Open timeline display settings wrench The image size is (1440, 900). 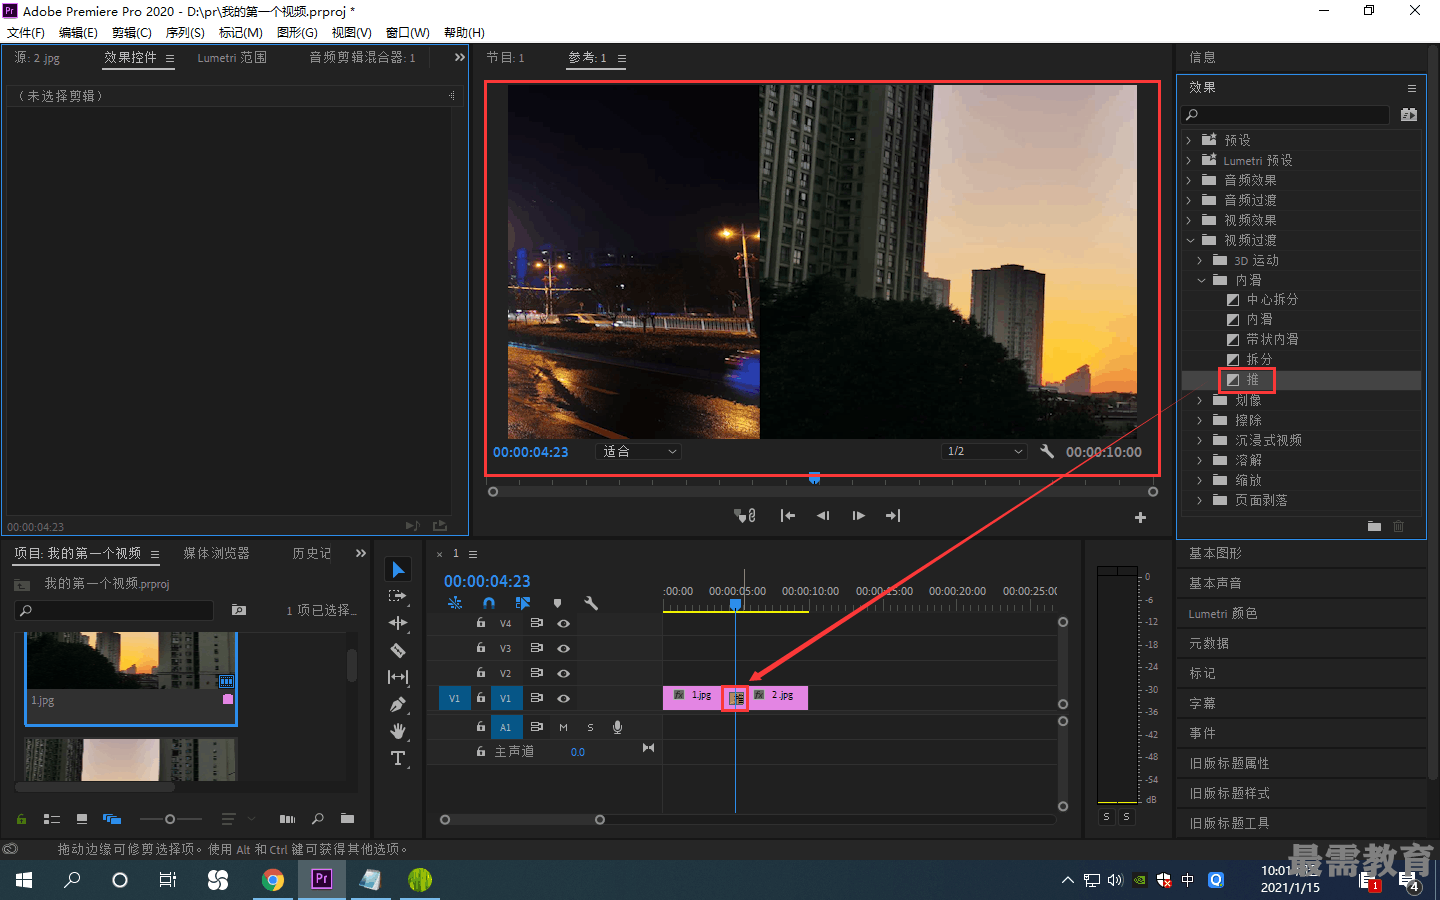click(591, 603)
